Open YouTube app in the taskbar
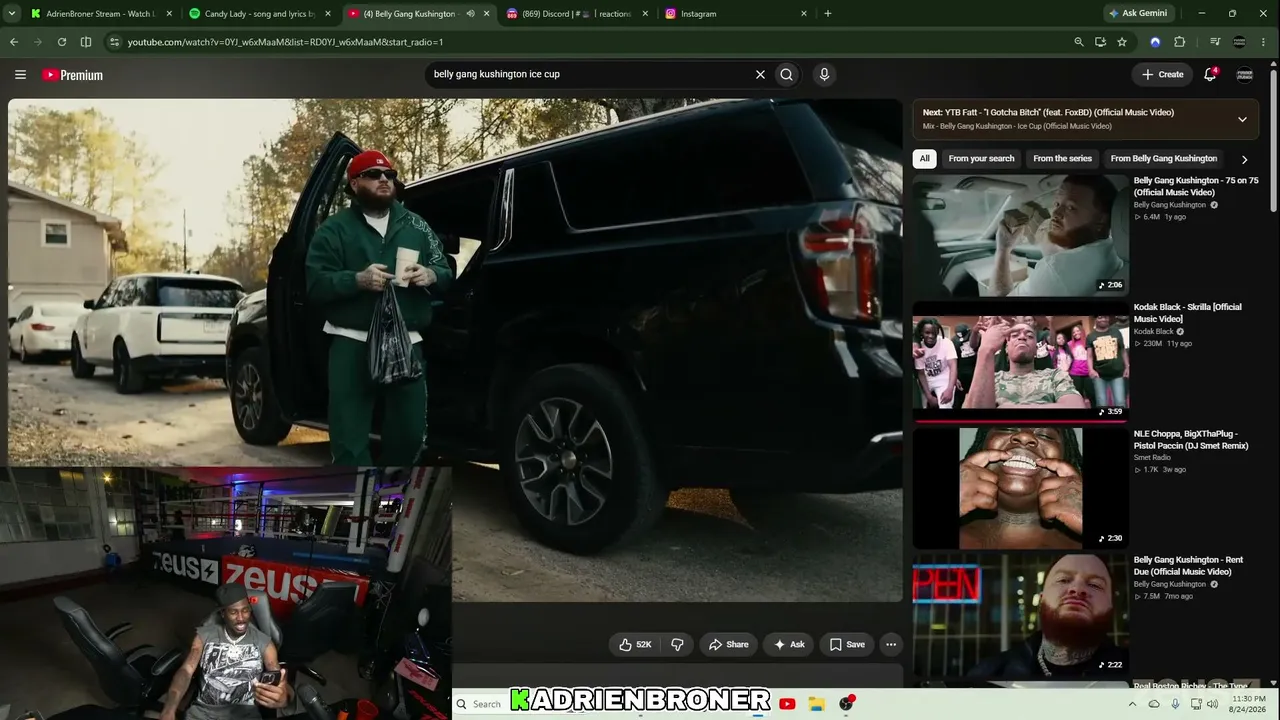This screenshot has height=720, width=1280. coord(787,704)
